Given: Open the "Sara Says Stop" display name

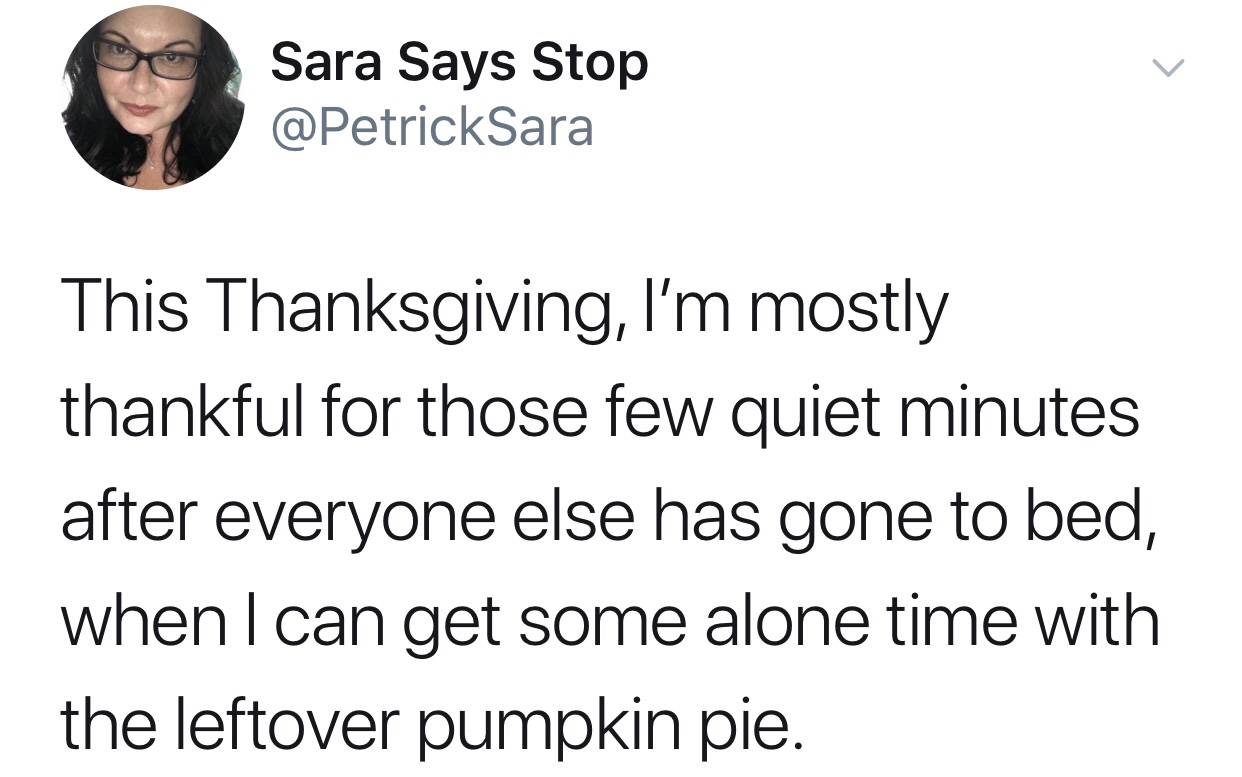Looking at the screenshot, I should pyautogui.click(x=459, y=65).
